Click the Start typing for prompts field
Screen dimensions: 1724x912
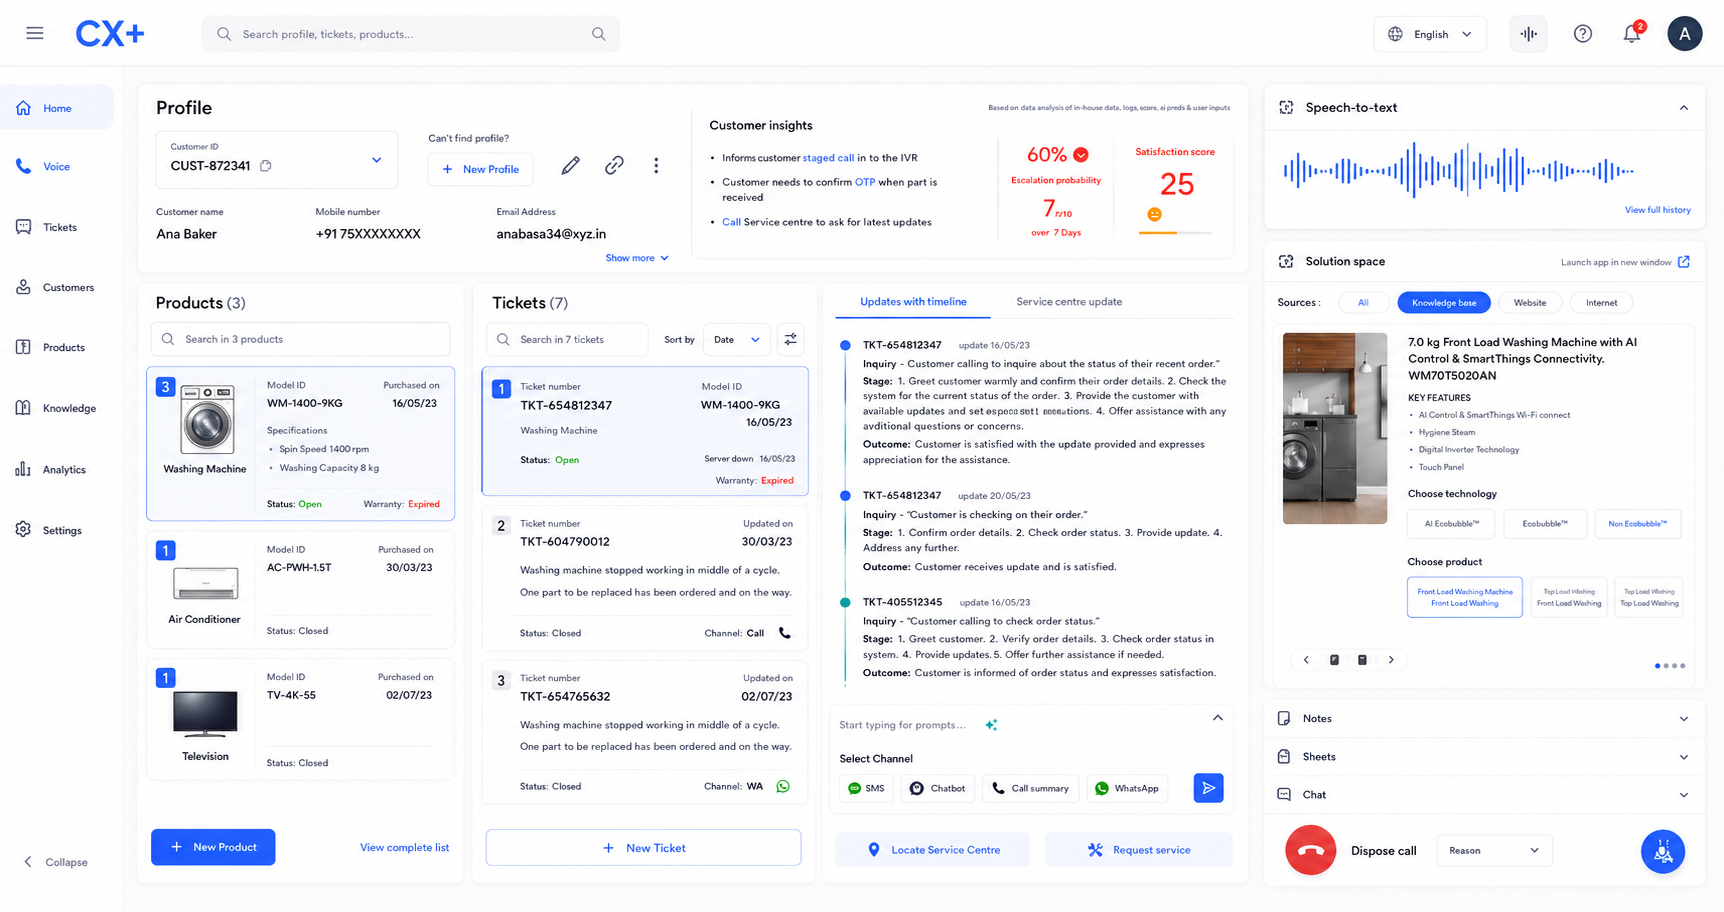pyautogui.click(x=903, y=725)
